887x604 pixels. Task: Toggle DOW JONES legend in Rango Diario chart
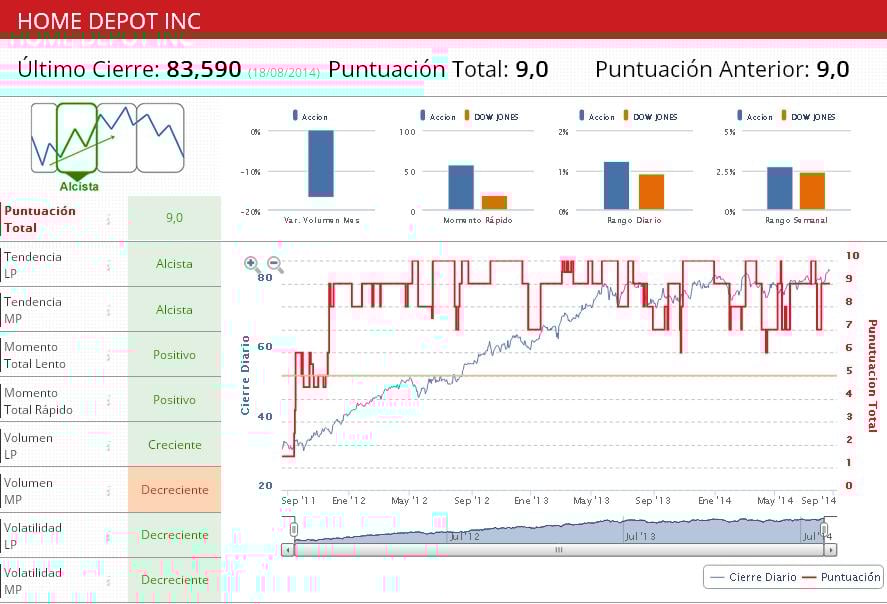click(x=651, y=116)
